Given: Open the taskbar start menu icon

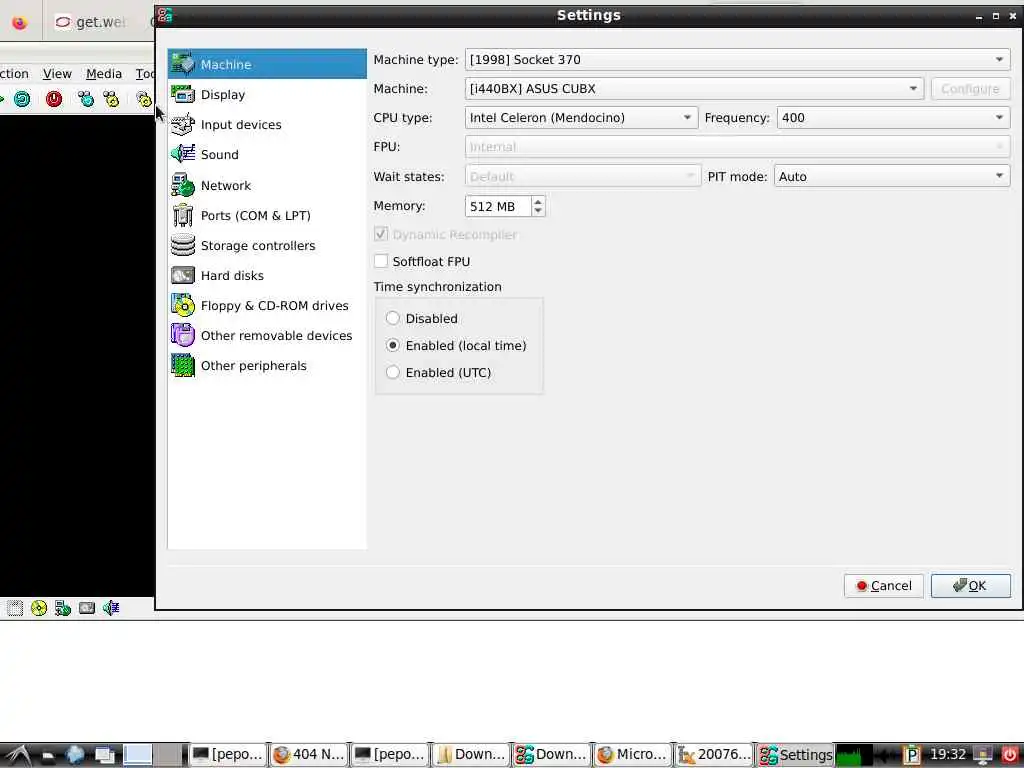Looking at the screenshot, I should (18, 755).
